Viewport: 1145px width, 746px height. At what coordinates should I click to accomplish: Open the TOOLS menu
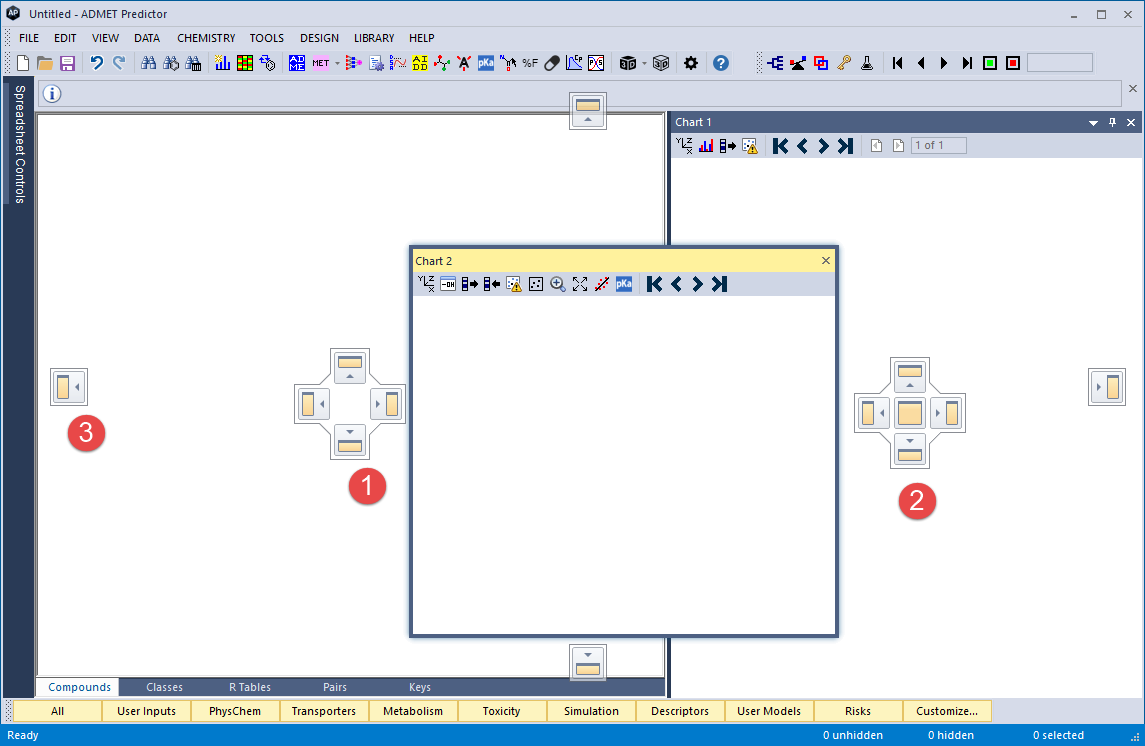(x=267, y=38)
